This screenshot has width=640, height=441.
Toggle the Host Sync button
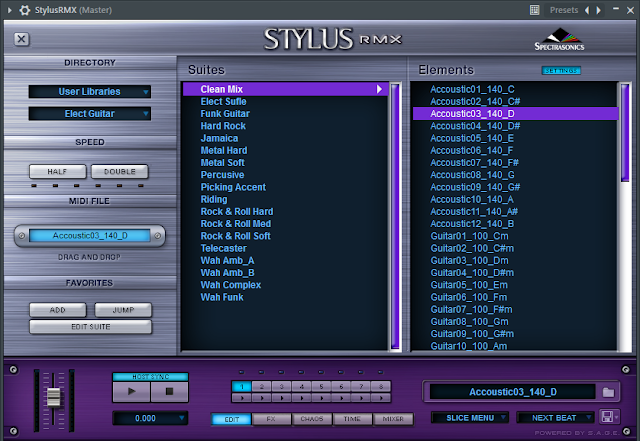coord(151,376)
